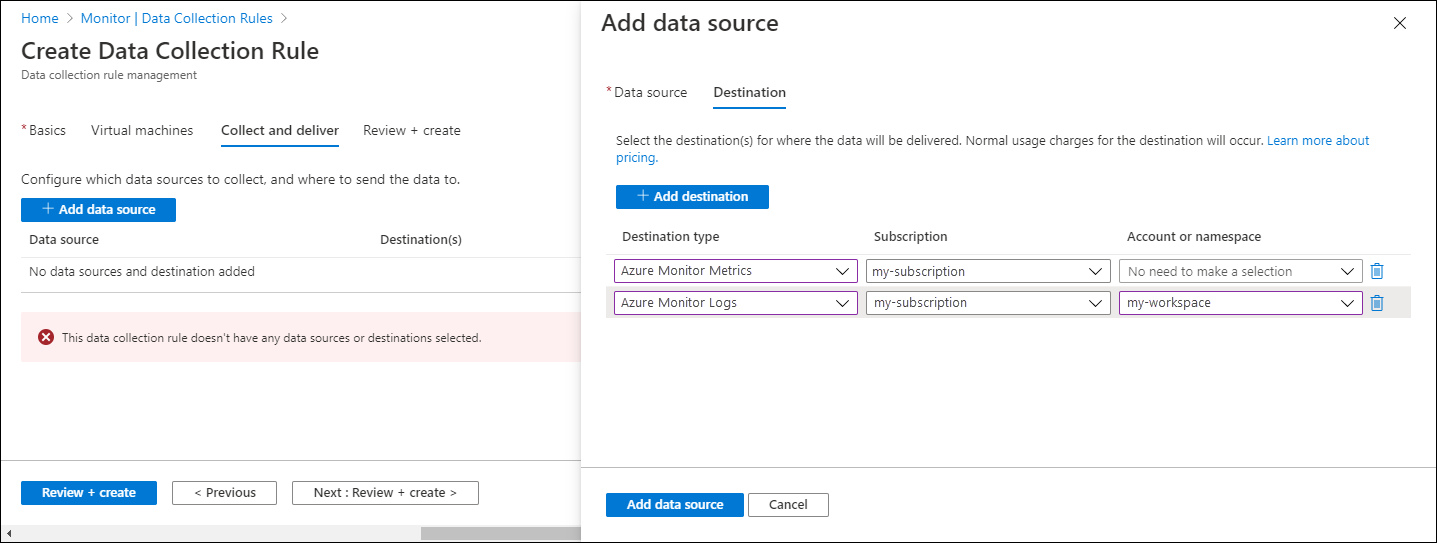Click the red error icon in alert
This screenshot has width=1437, height=543.
tap(46, 338)
